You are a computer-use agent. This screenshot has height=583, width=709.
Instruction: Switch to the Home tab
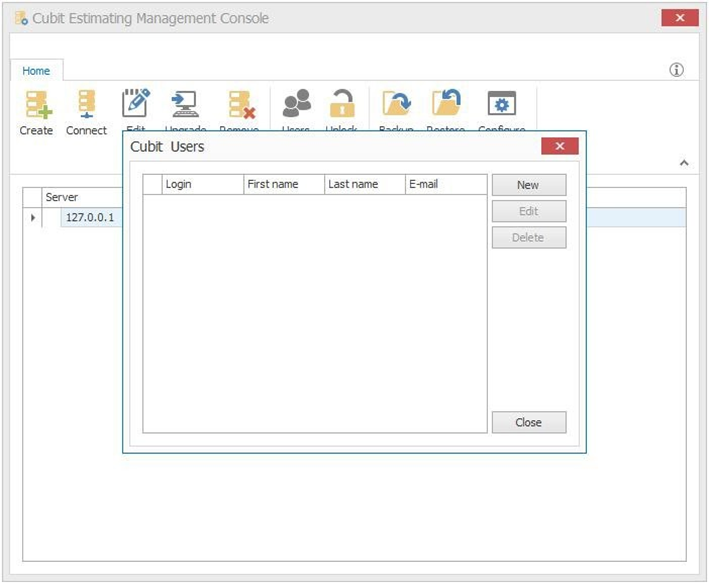click(36, 71)
